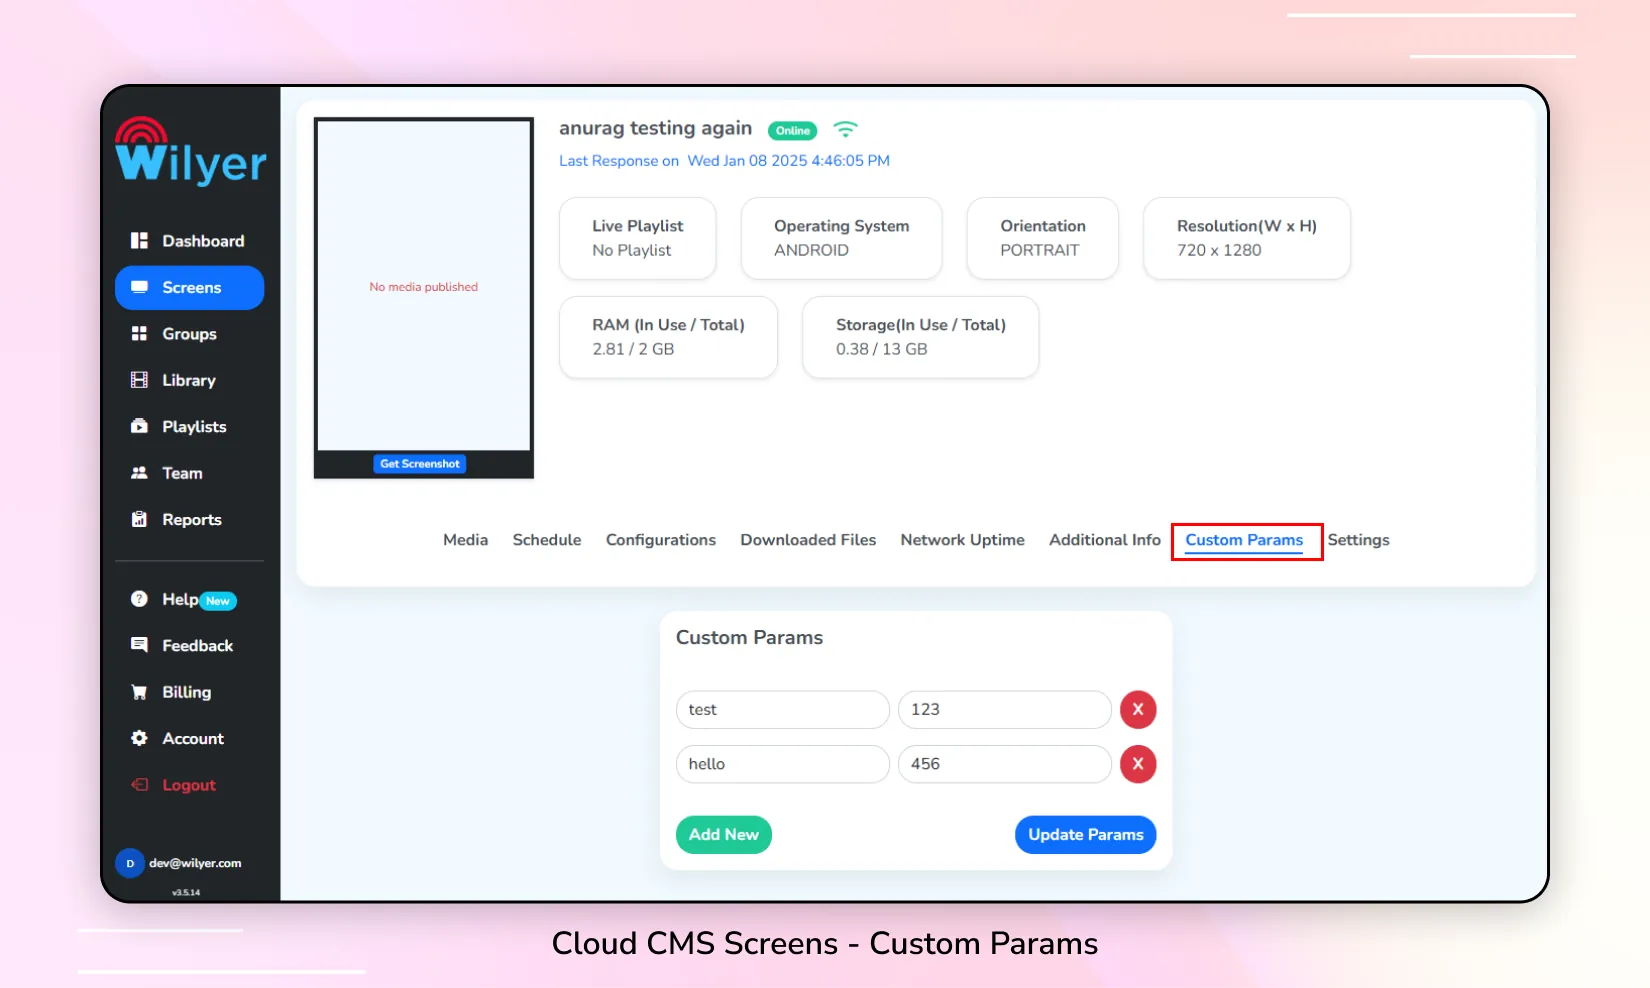
Task: Open Billing from the sidebar
Action: pyautogui.click(x=189, y=692)
